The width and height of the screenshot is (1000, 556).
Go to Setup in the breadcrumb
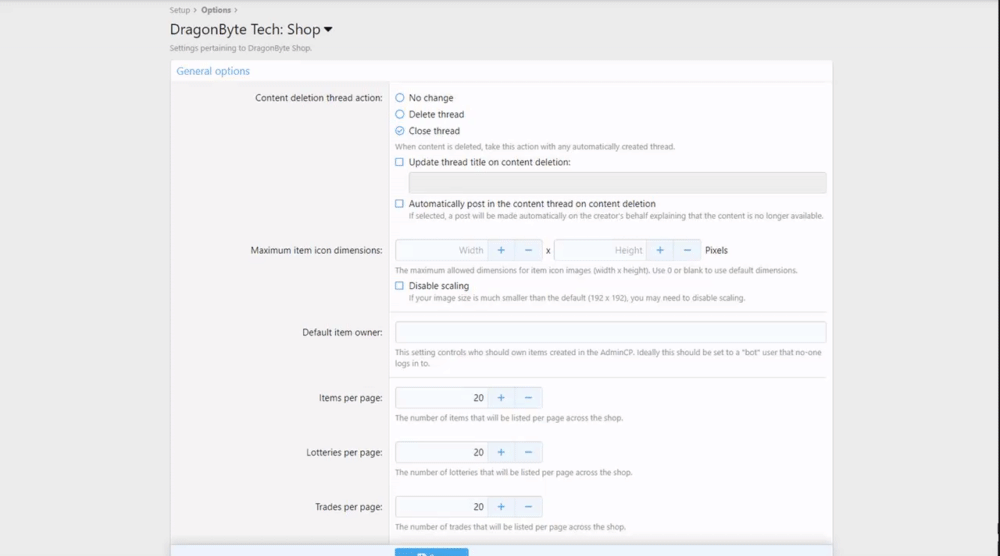coord(180,10)
